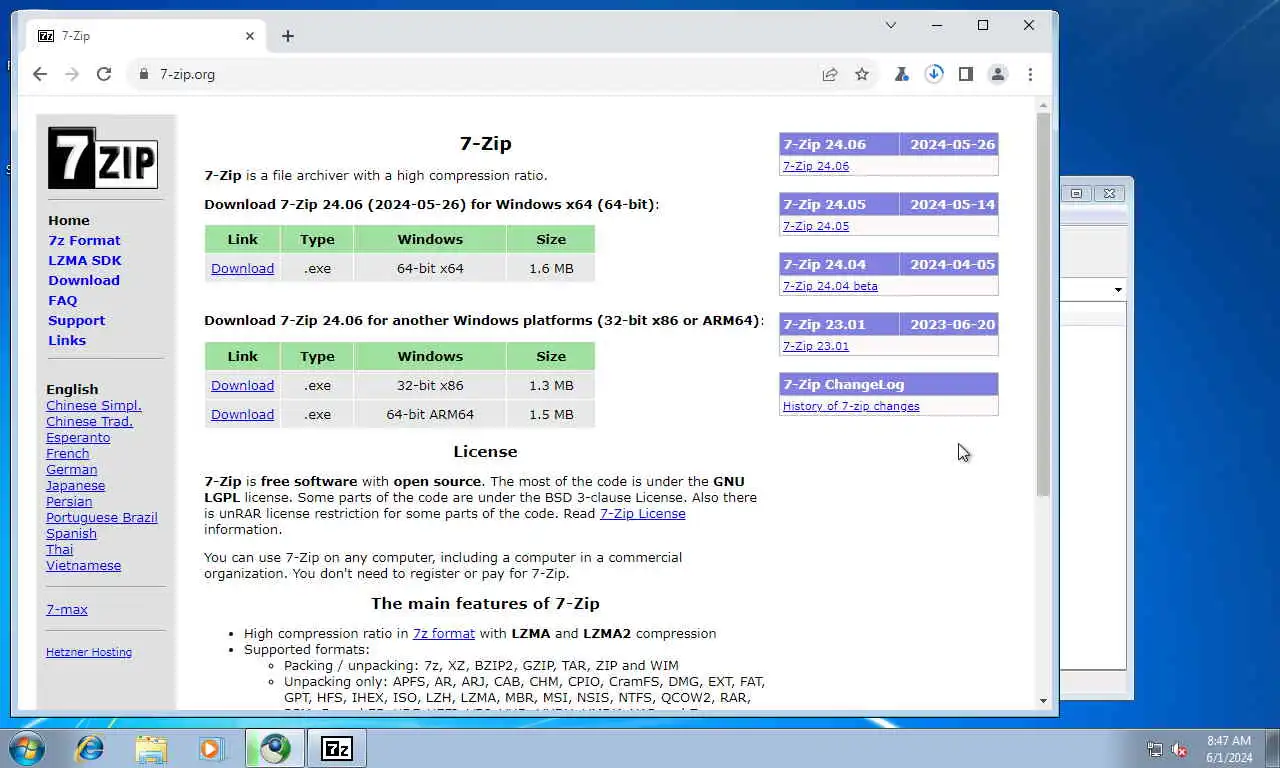Open the 7-max link
Image resolution: width=1280 pixels, height=768 pixels.
[x=67, y=609]
